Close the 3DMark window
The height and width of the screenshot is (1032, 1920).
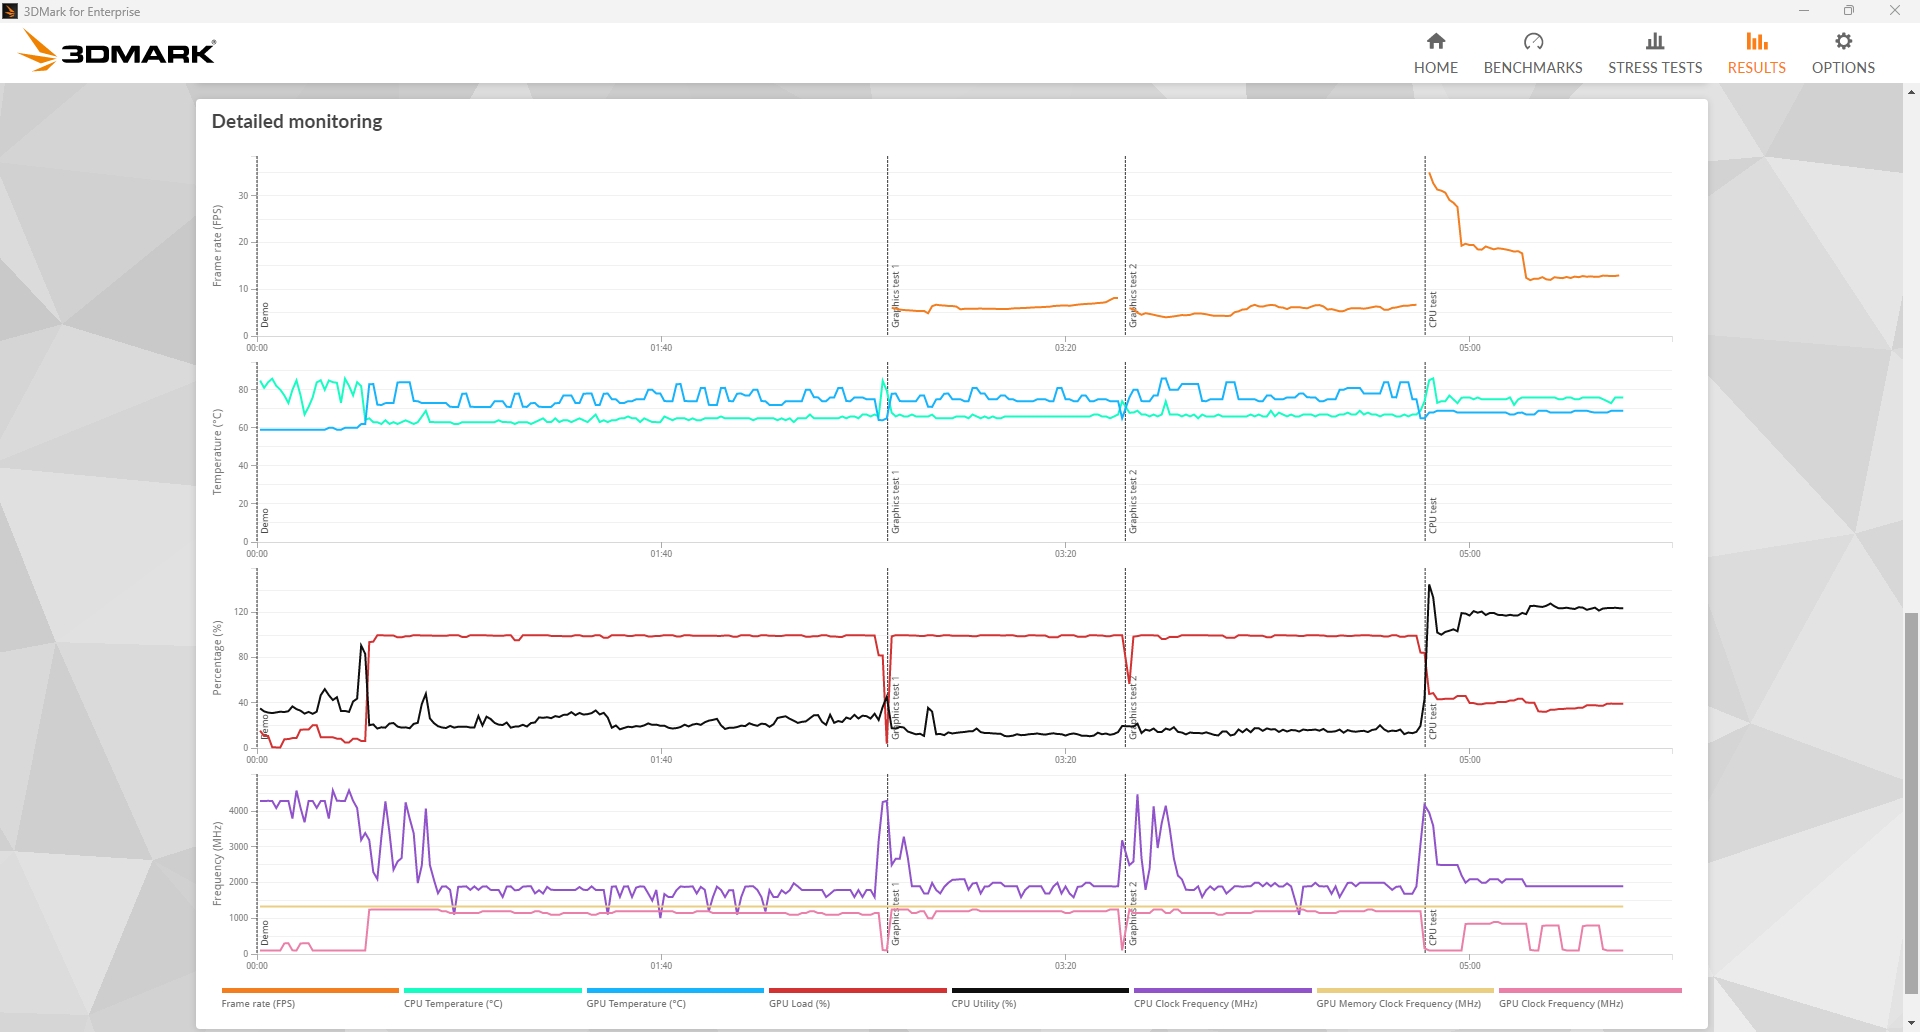point(1895,11)
